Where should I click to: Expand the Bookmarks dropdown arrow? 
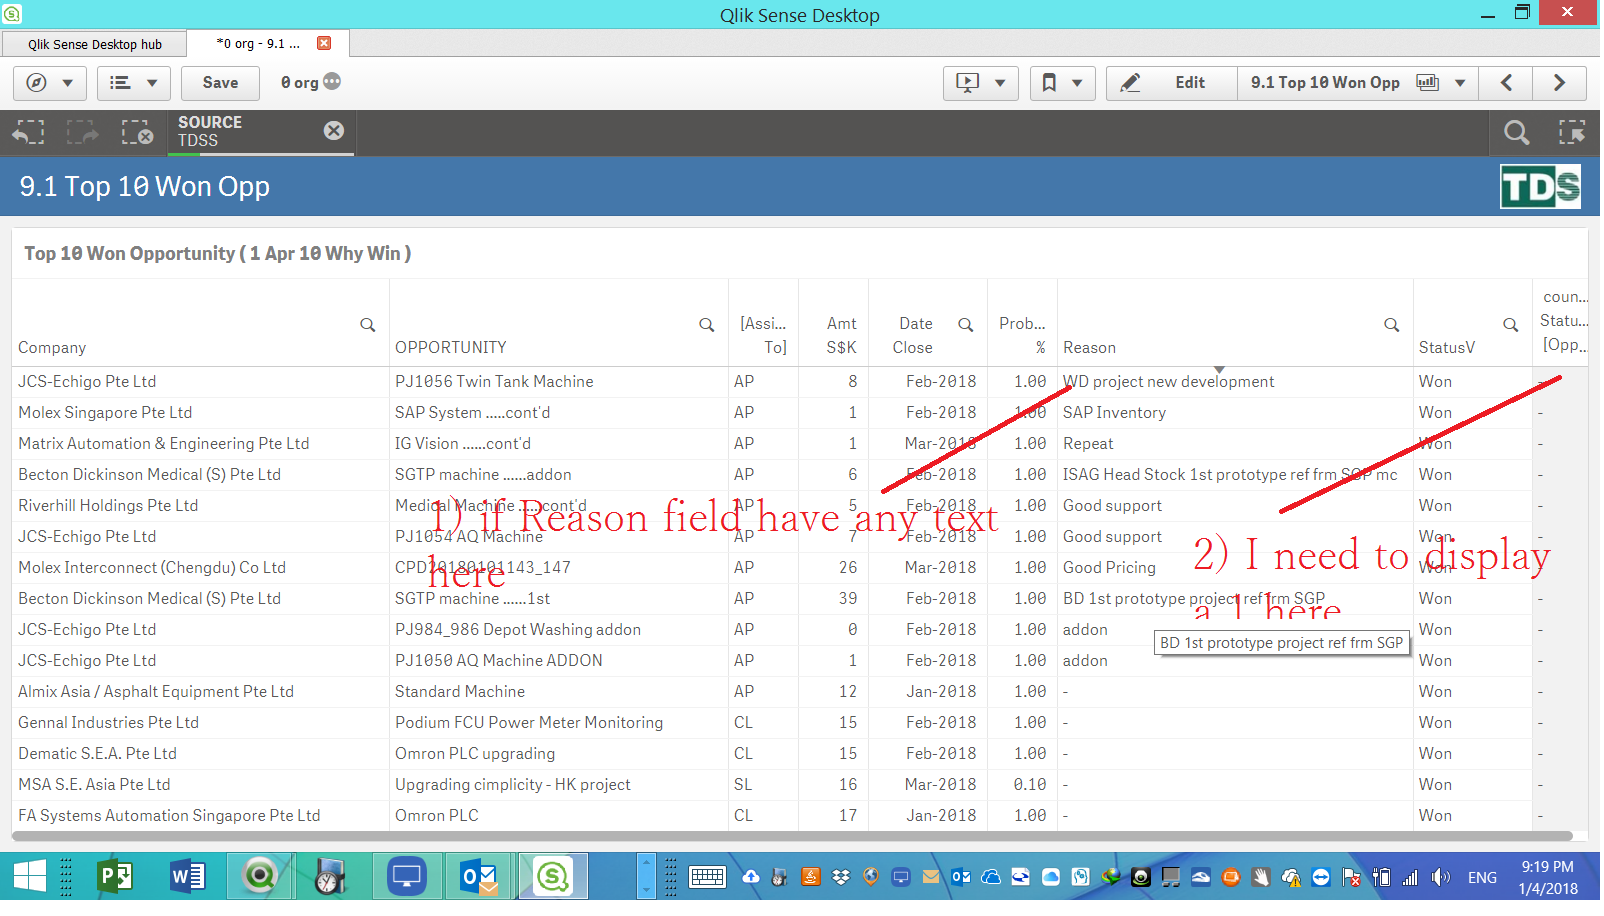[1077, 83]
